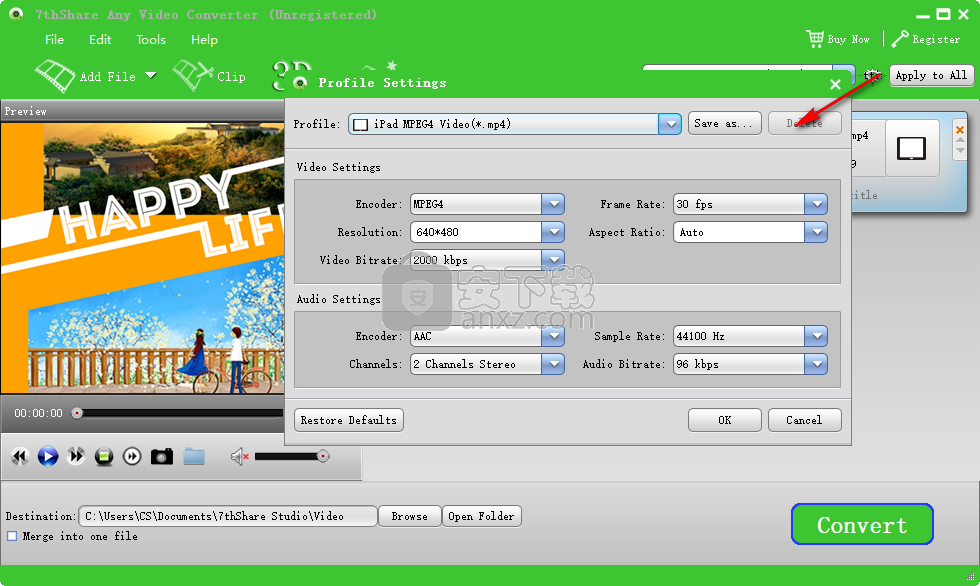Open Video Bitrate dropdown
This screenshot has height=586, width=980.
[553, 258]
